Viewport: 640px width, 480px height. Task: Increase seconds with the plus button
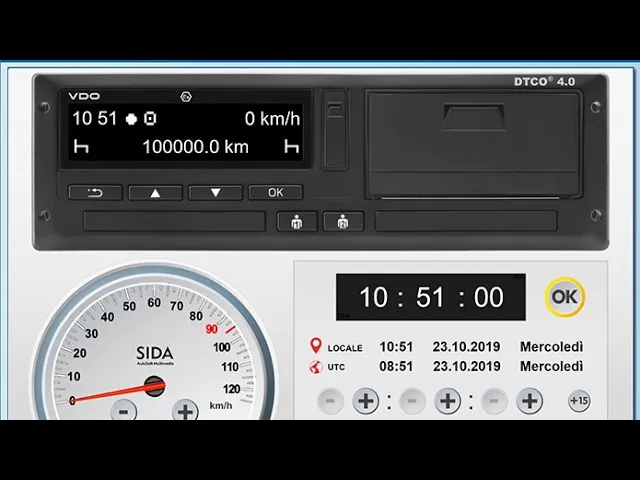[x=529, y=401]
